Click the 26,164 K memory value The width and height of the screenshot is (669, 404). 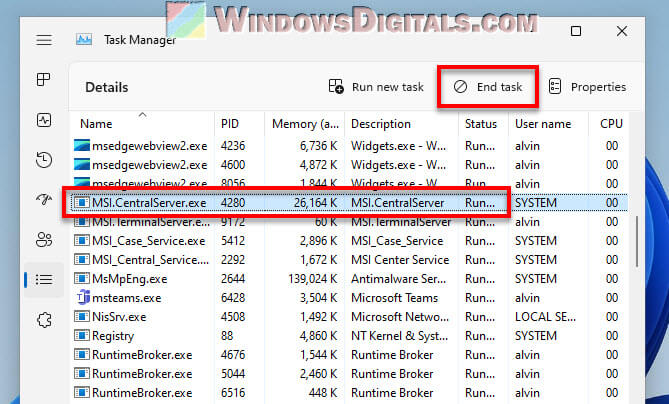(x=316, y=203)
